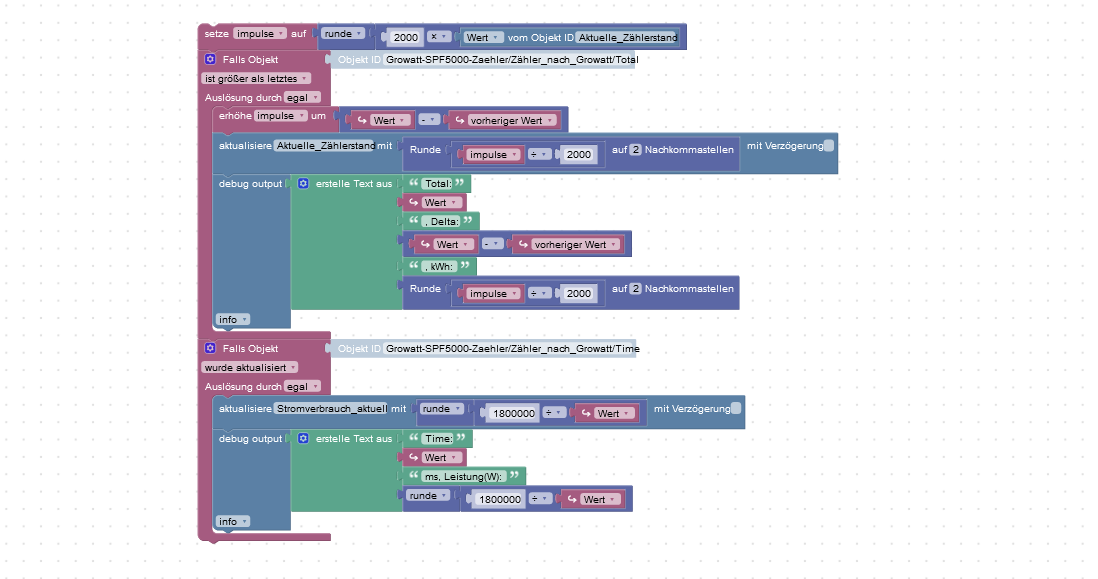Edit 1800000 below ms, Leistung(W): text
The width and height of the screenshot is (1098, 579).
499,499
